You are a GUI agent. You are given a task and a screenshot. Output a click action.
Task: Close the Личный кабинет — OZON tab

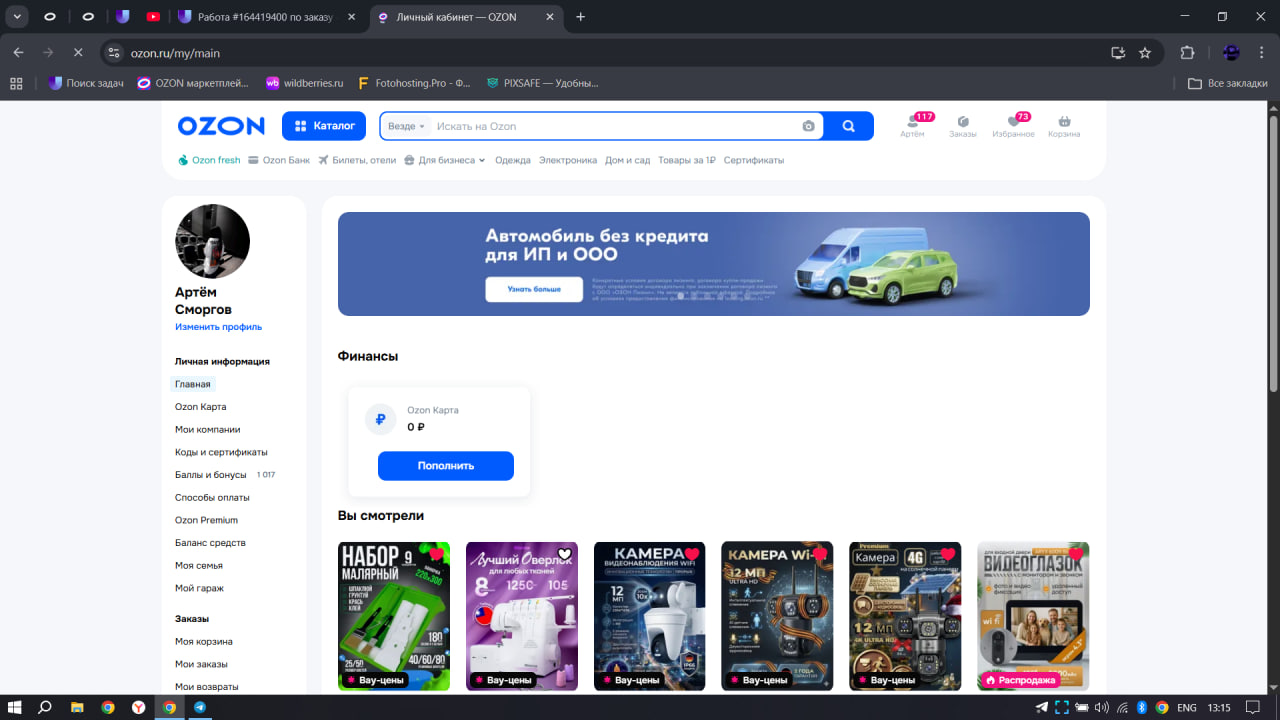[x=549, y=17]
